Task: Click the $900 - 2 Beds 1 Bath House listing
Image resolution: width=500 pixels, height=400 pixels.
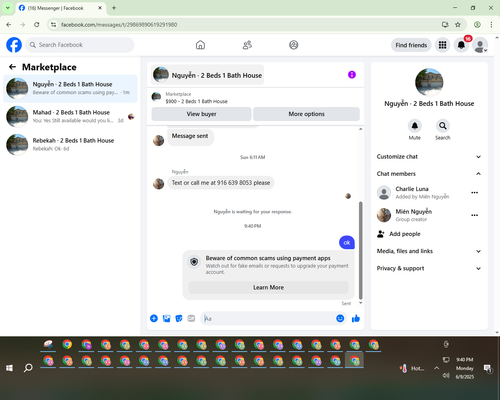Action: click(196, 101)
